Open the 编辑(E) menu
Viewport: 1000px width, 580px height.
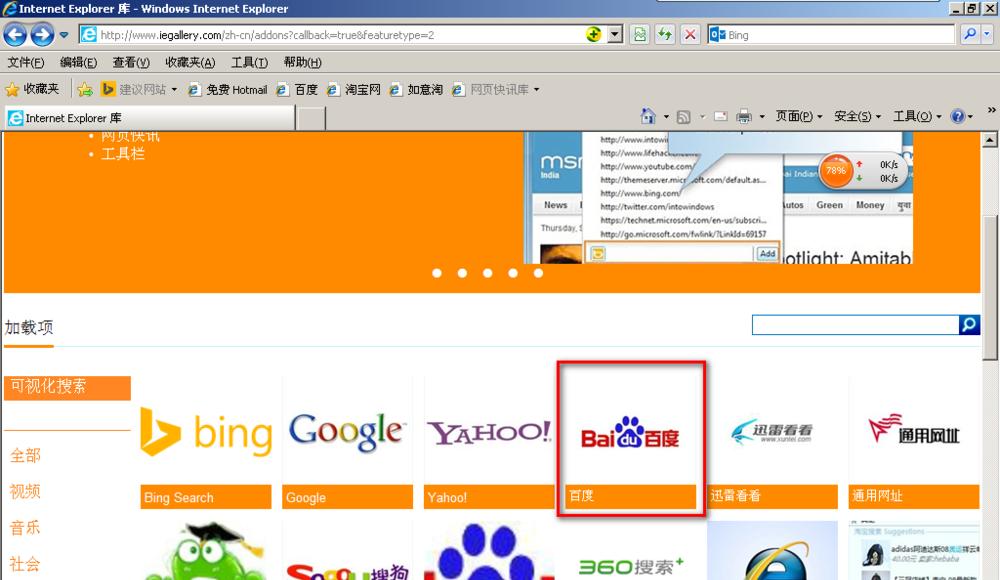point(78,62)
